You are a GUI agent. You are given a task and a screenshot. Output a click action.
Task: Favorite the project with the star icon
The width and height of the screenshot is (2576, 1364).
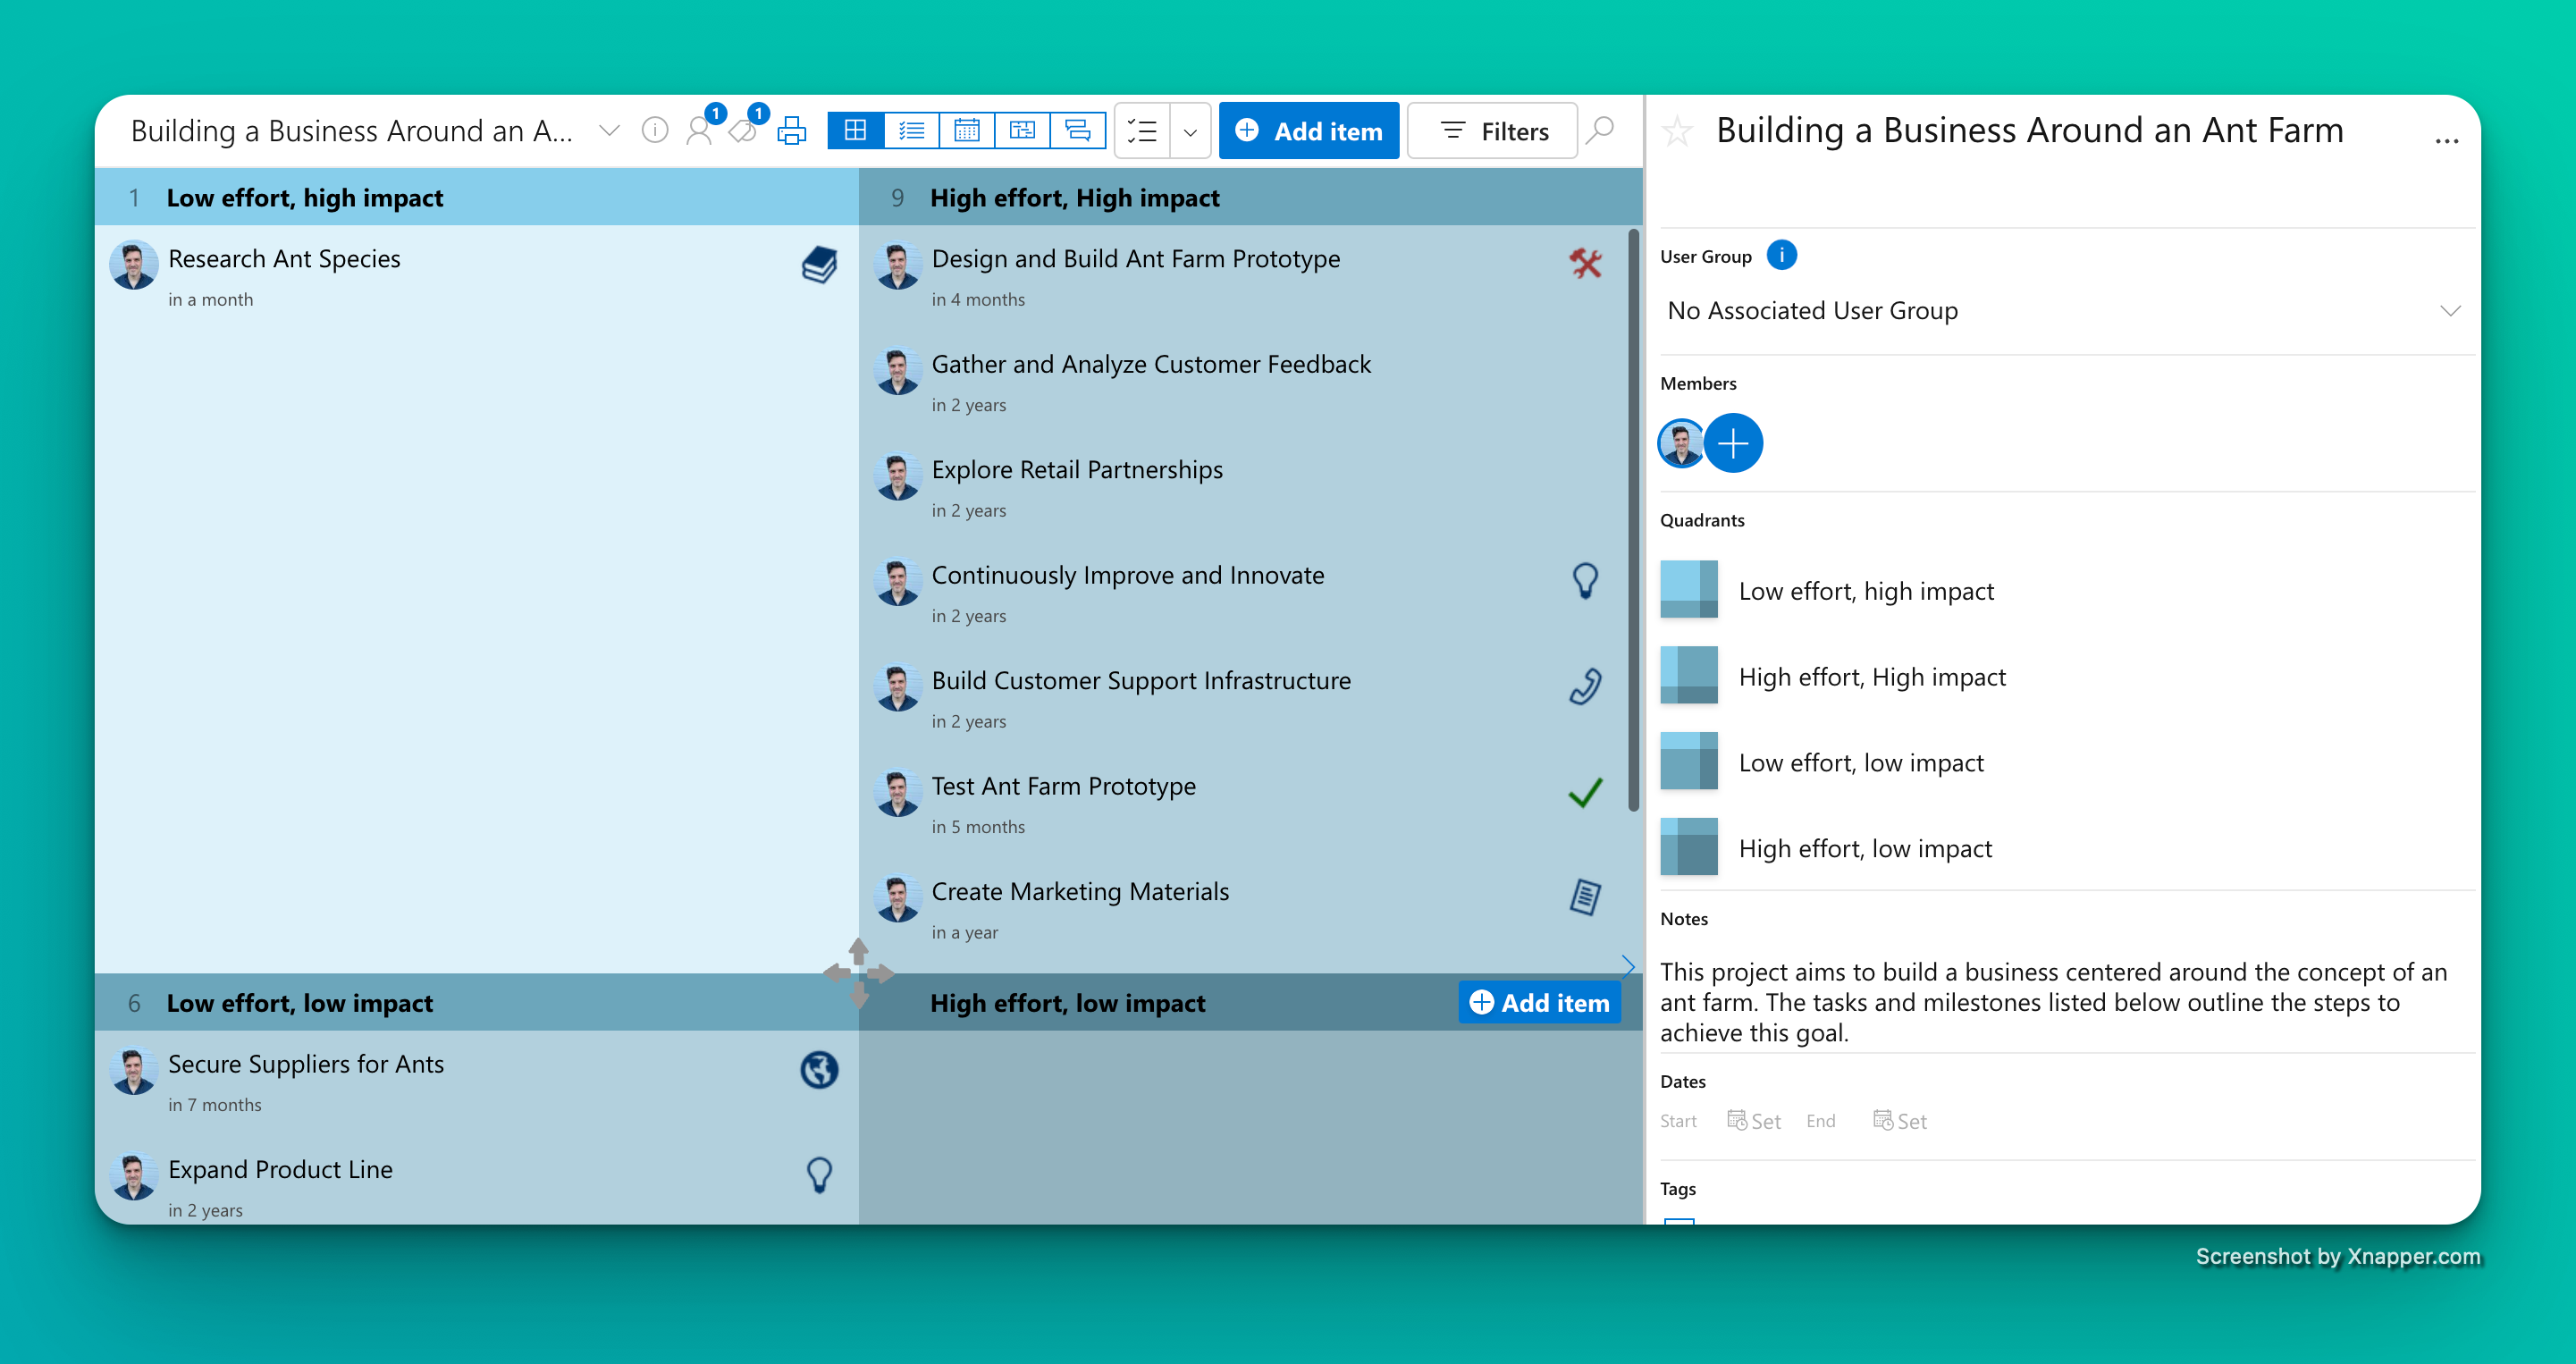(1678, 131)
